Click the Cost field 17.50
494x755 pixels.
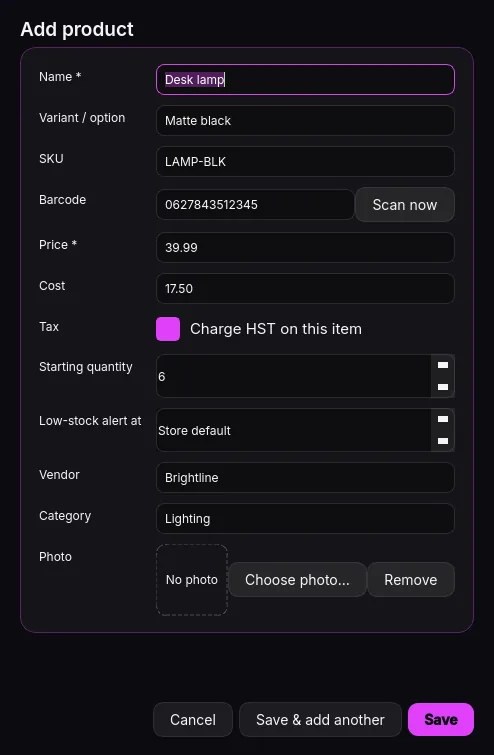point(305,288)
